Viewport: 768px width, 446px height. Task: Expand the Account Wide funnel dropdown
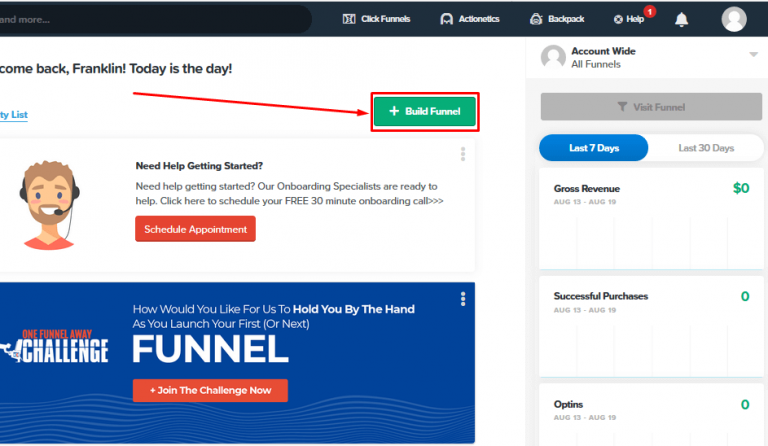point(753,54)
